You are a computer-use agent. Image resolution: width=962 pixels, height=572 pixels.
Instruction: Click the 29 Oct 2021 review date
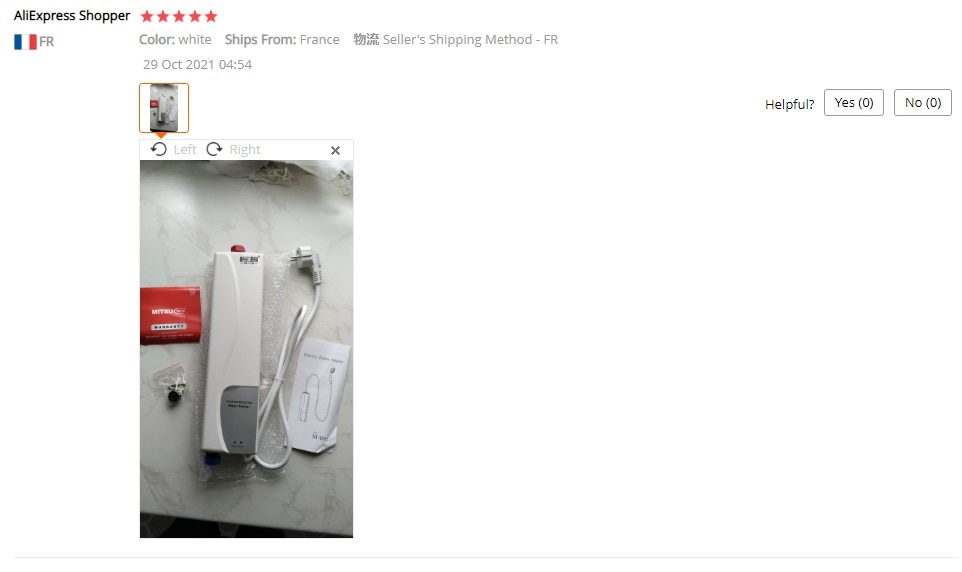197,64
